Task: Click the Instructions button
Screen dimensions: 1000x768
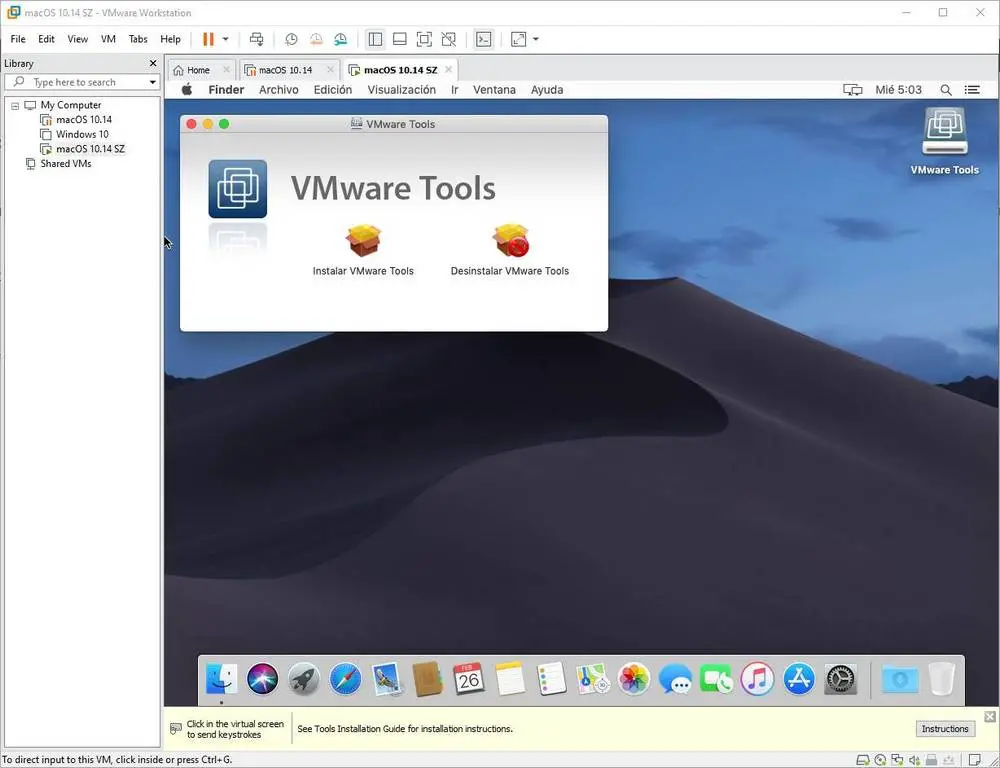Action: coord(945,728)
